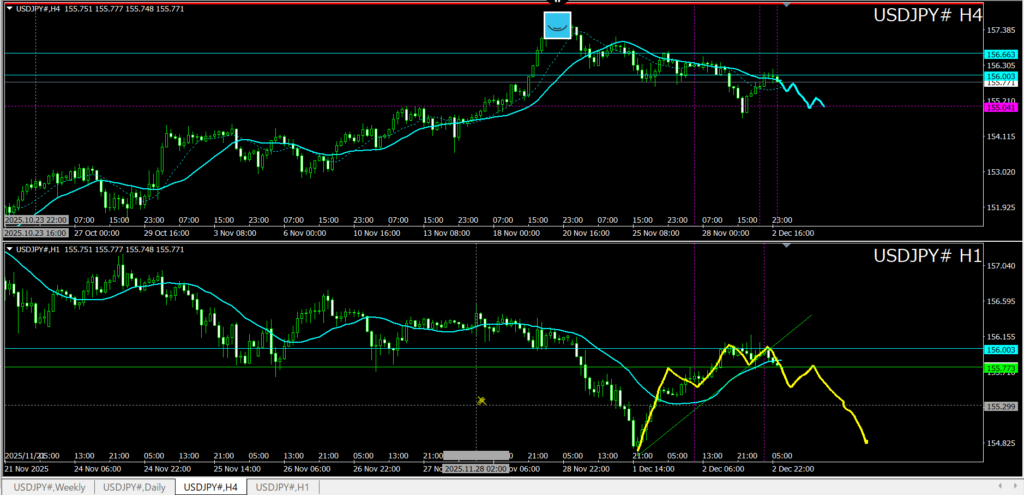Screen dimensions: 1024x495
Task: Click the 2025.11.28 02:00 date label
Action: click(x=477, y=468)
